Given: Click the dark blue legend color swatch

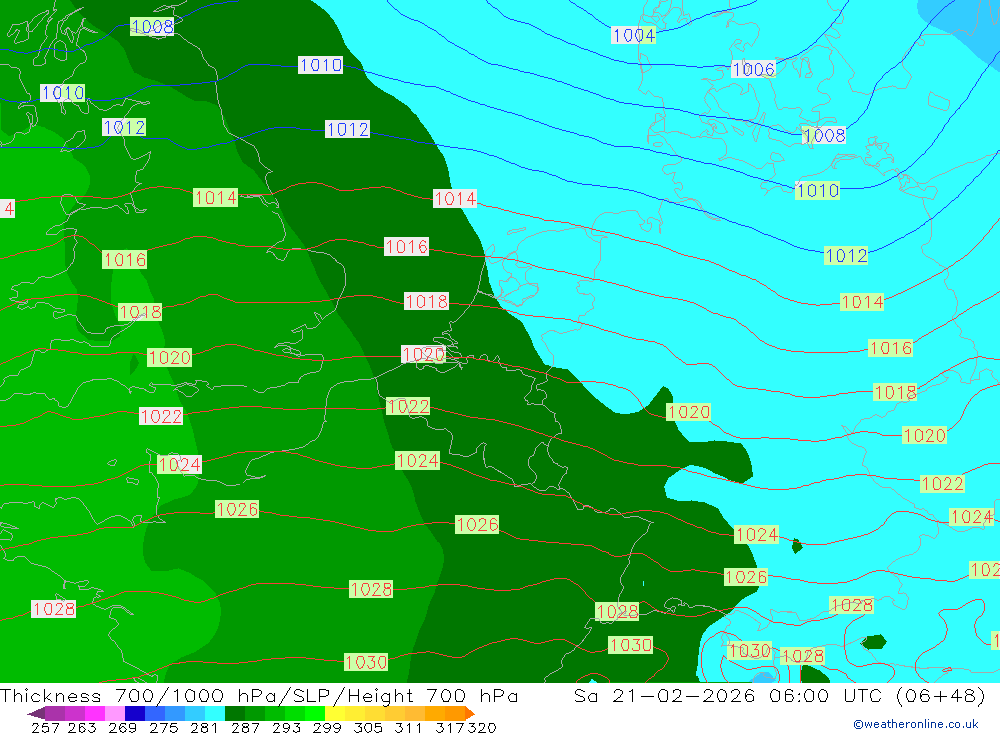Looking at the screenshot, I should tap(135, 713).
